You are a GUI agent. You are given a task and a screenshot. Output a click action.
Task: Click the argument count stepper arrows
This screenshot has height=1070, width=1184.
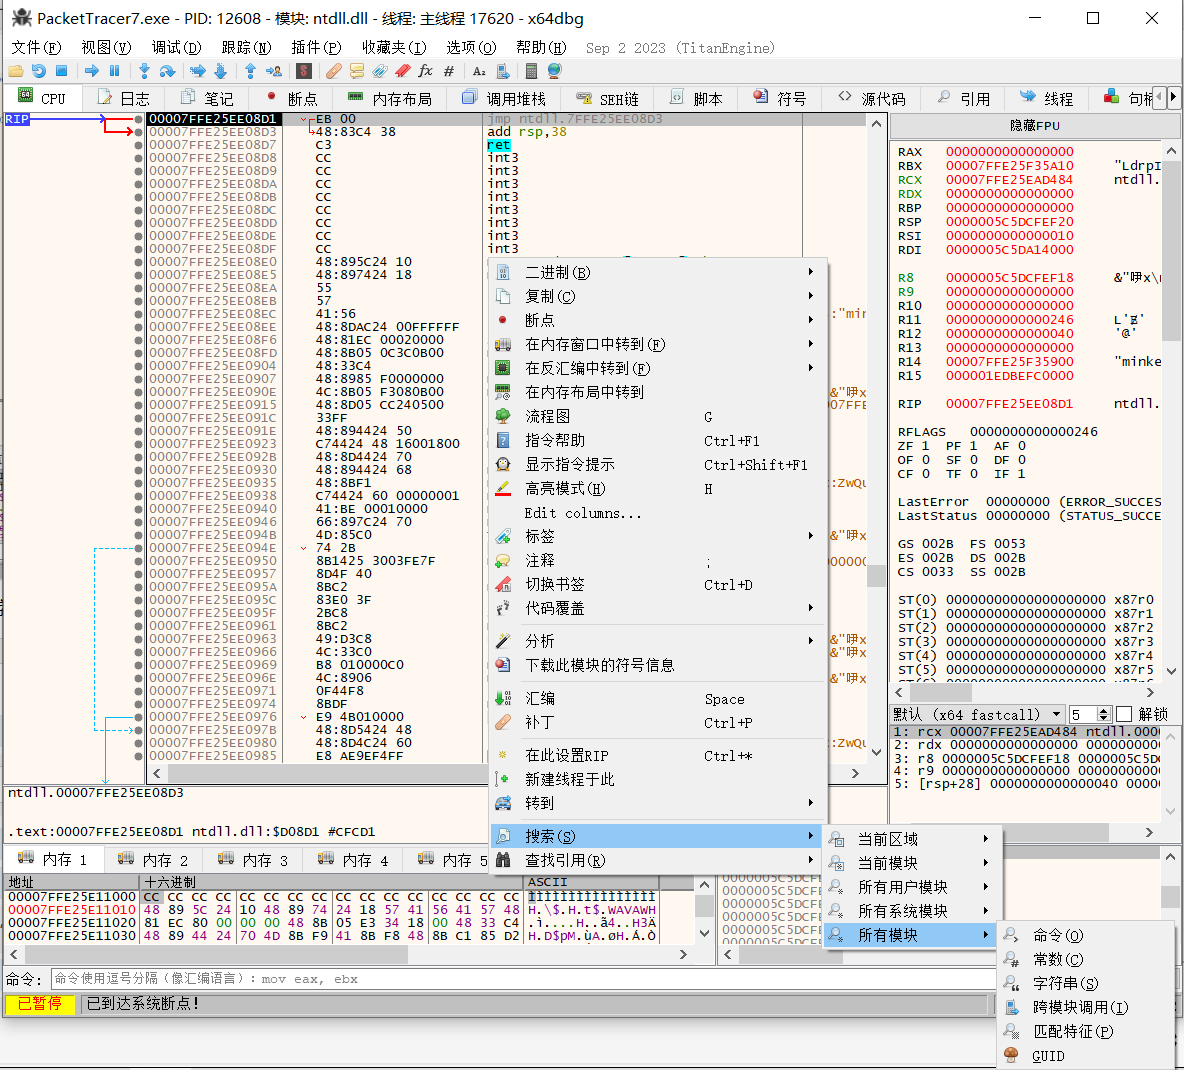tap(1103, 714)
